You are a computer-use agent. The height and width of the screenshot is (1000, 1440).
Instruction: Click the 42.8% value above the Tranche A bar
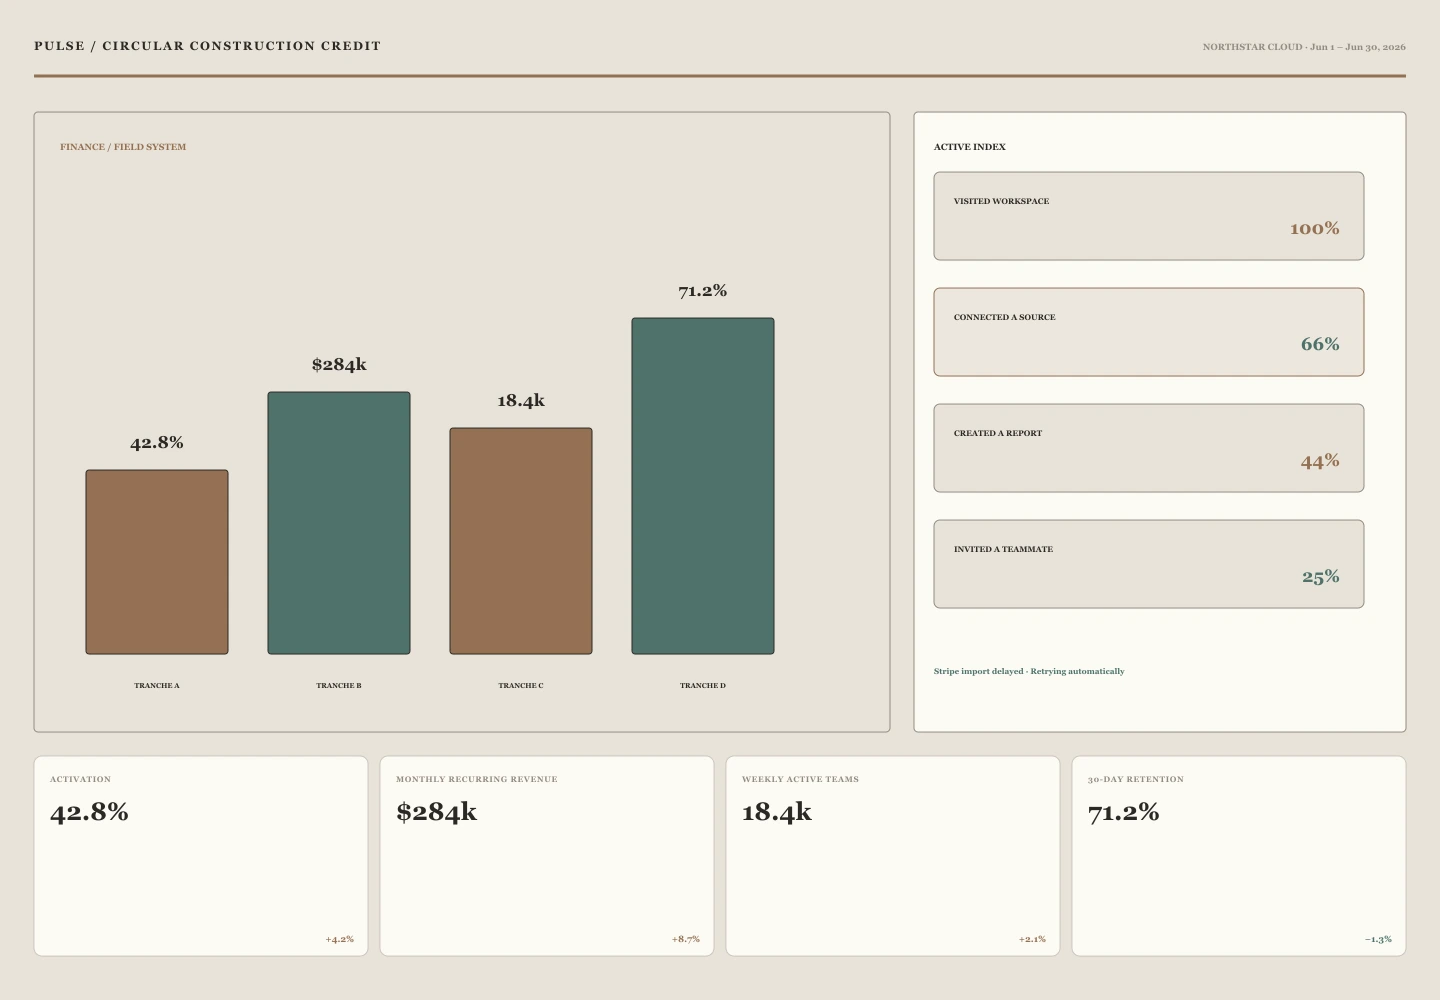157,443
